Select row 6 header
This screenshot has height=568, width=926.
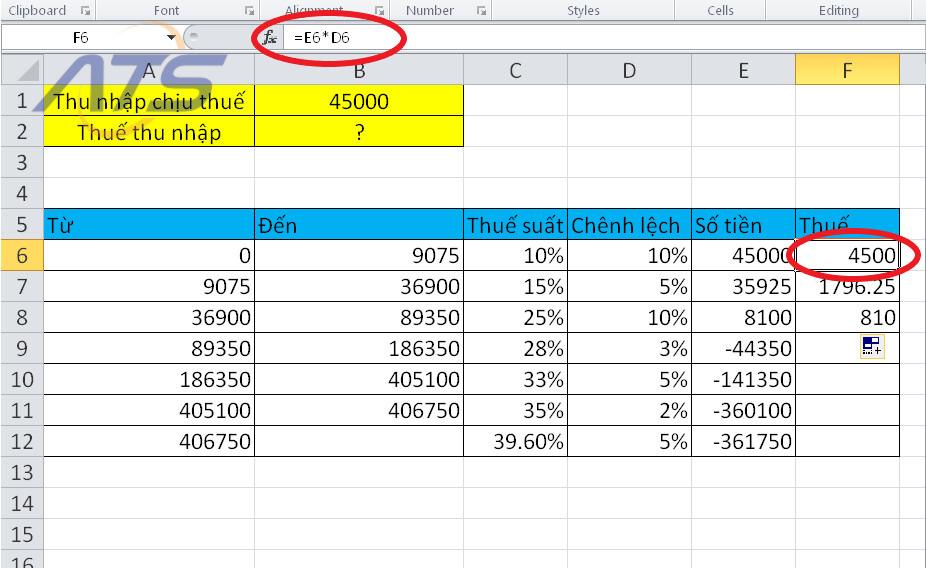[21, 255]
